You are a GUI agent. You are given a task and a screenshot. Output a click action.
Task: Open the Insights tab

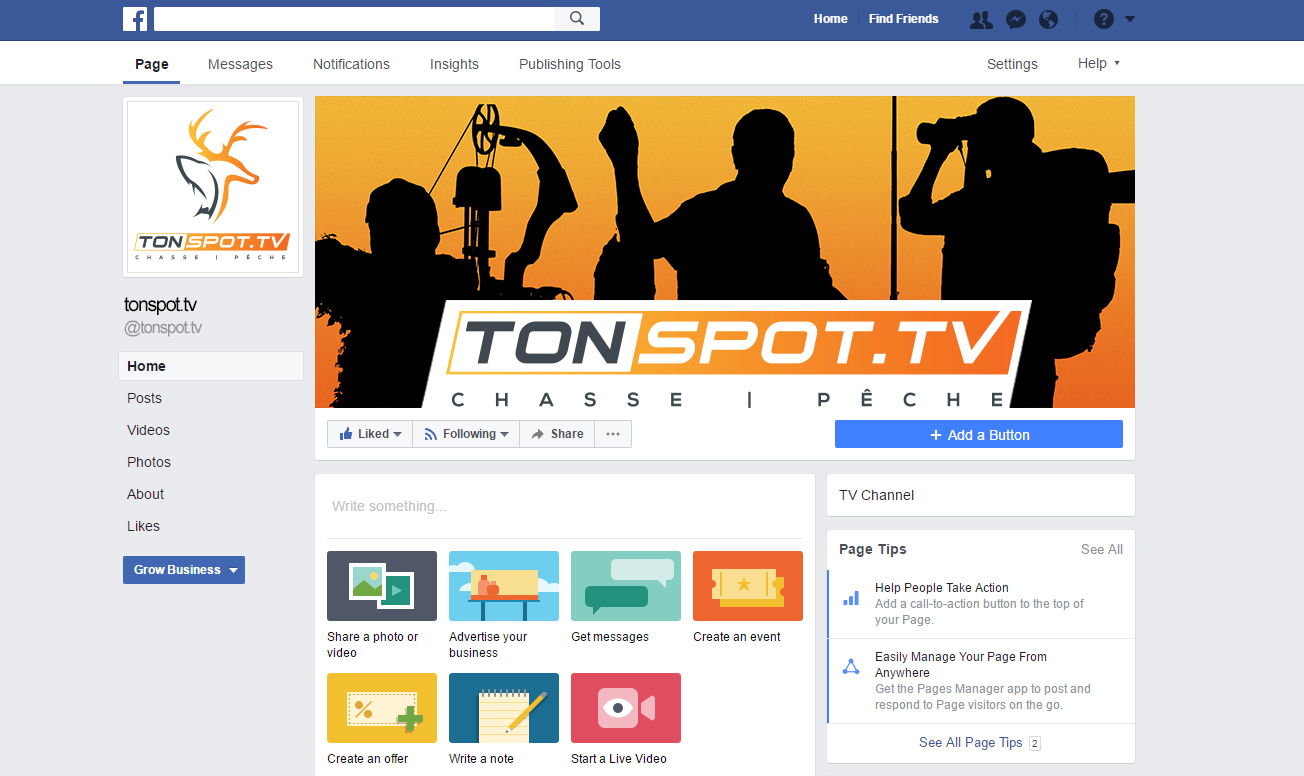(x=454, y=64)
